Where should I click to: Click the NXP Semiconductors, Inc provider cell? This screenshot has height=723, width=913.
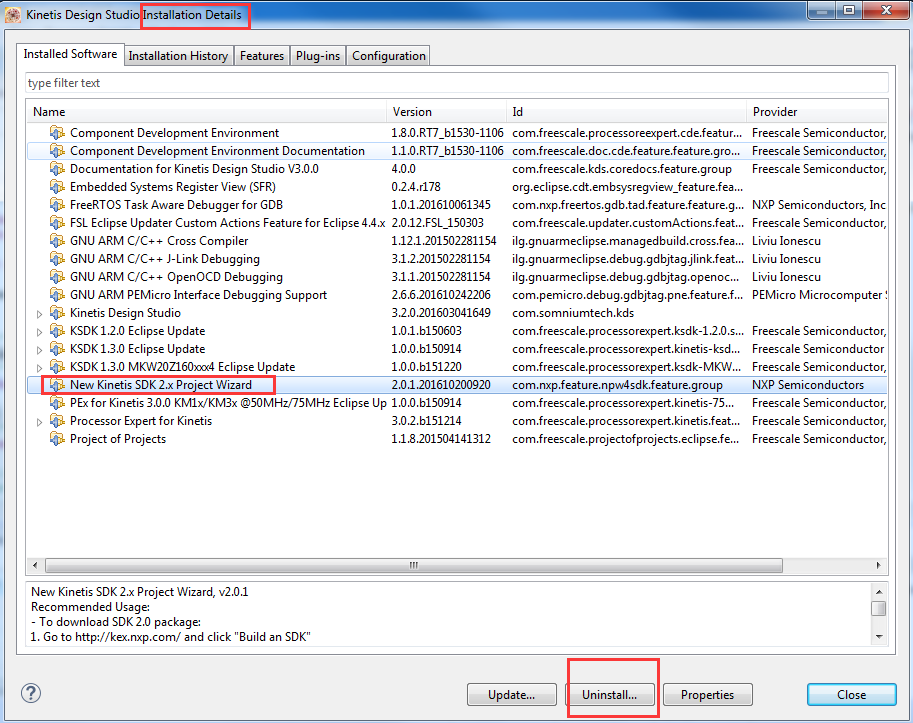819,205
